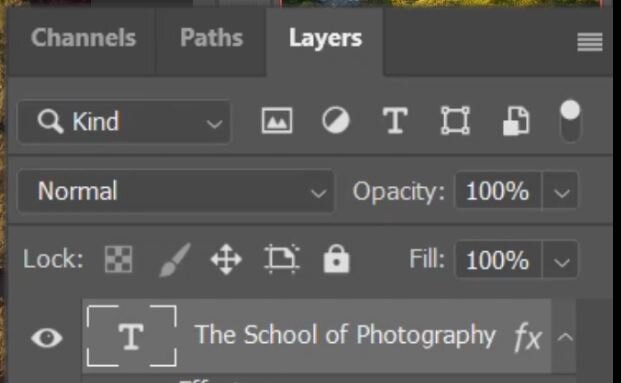Select the Layers tab

coord(325,38)
